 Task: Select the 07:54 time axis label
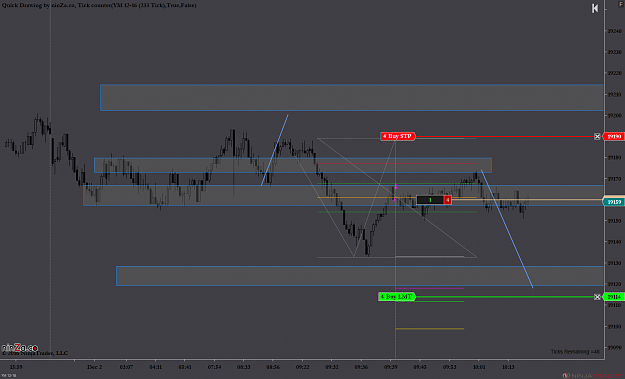click(x=214, y=367)
